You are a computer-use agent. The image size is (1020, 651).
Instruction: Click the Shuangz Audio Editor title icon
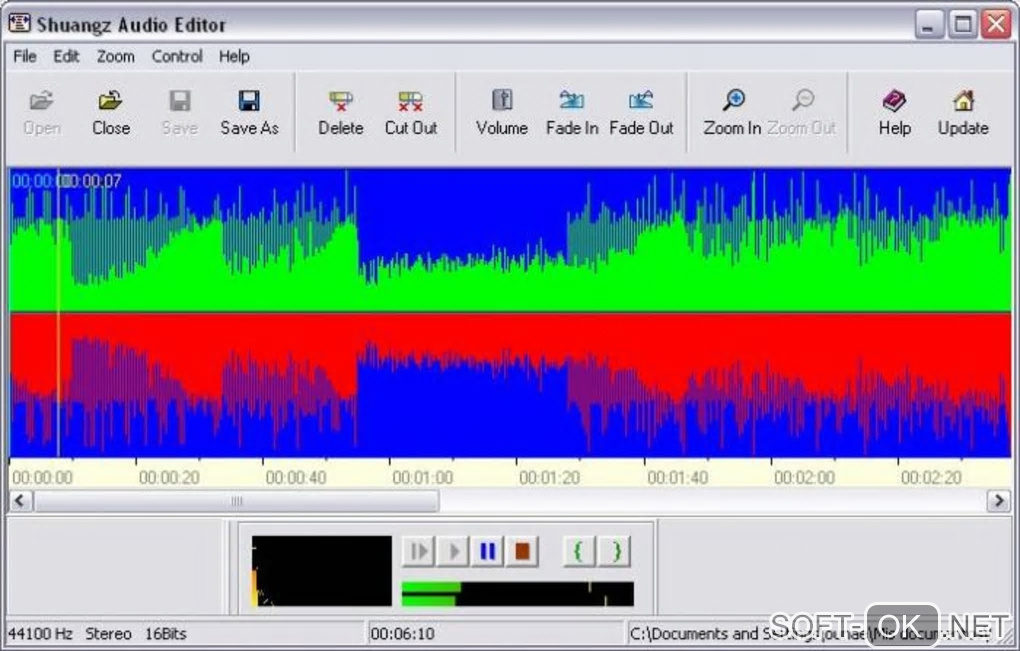coord(20,23)
